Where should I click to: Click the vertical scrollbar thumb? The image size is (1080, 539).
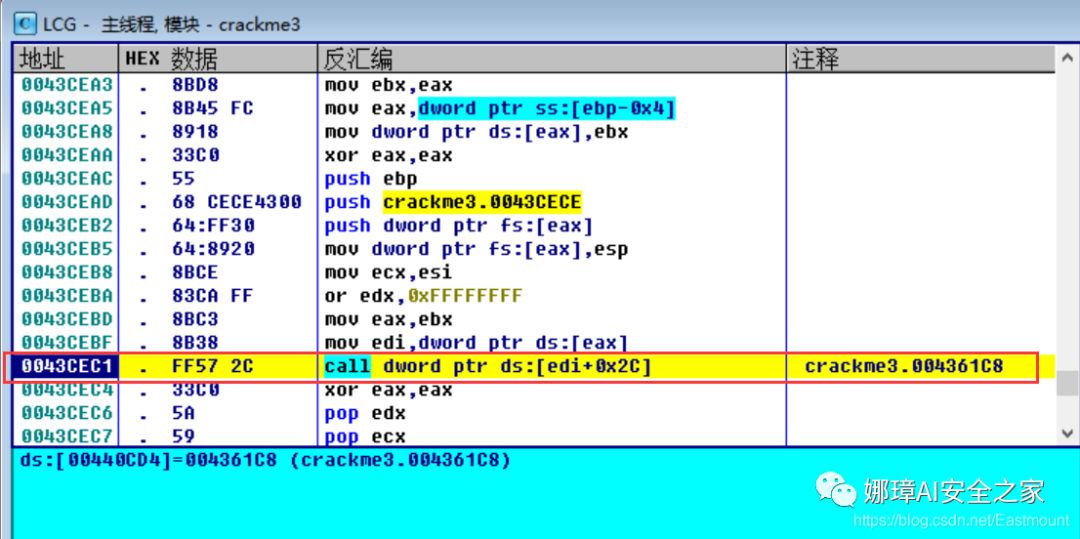tap(1066, 383)
